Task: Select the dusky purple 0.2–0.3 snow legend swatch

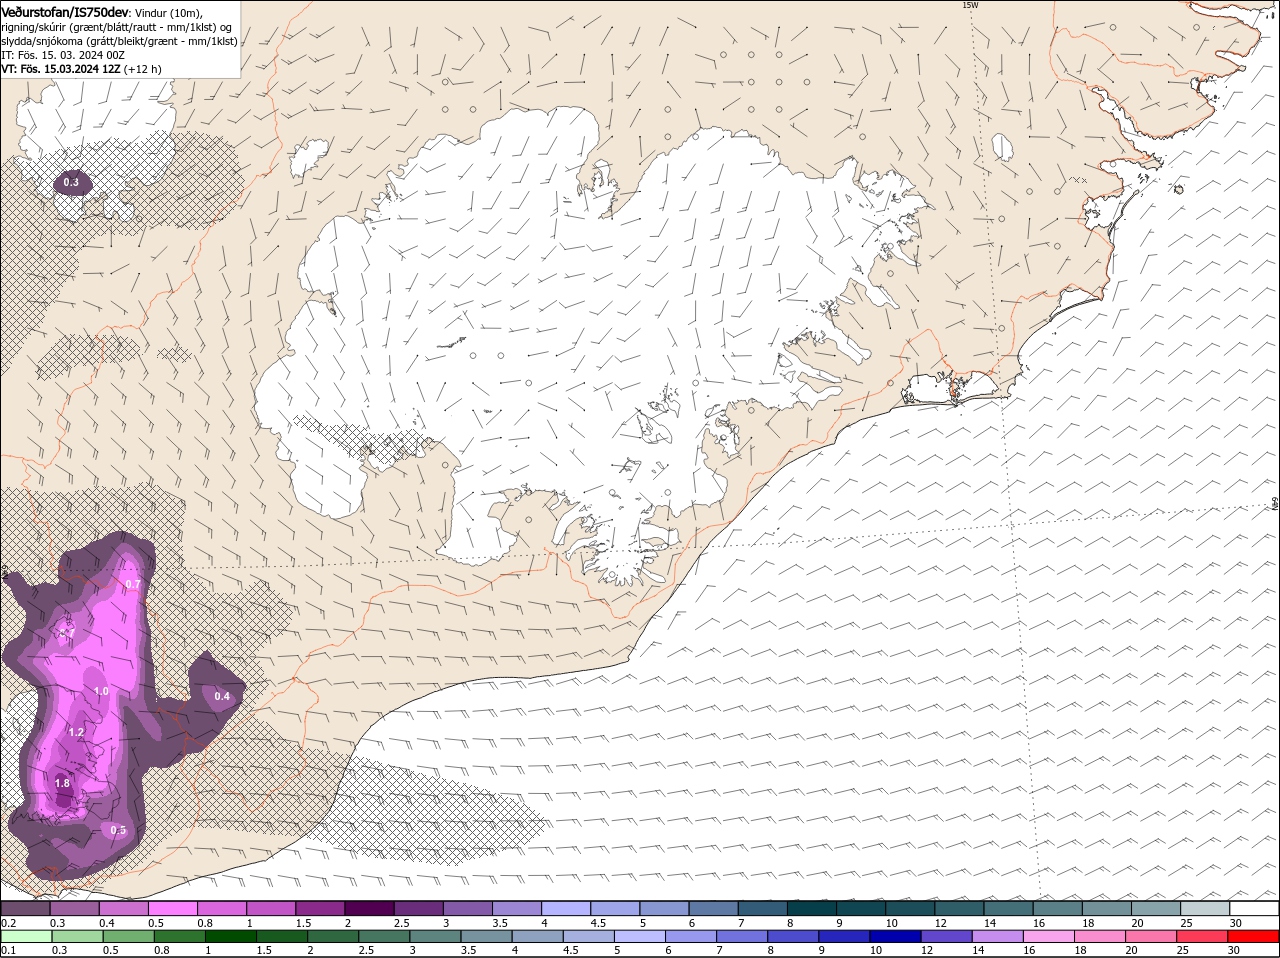Action: pyautogui.click(x=25, y=908)
